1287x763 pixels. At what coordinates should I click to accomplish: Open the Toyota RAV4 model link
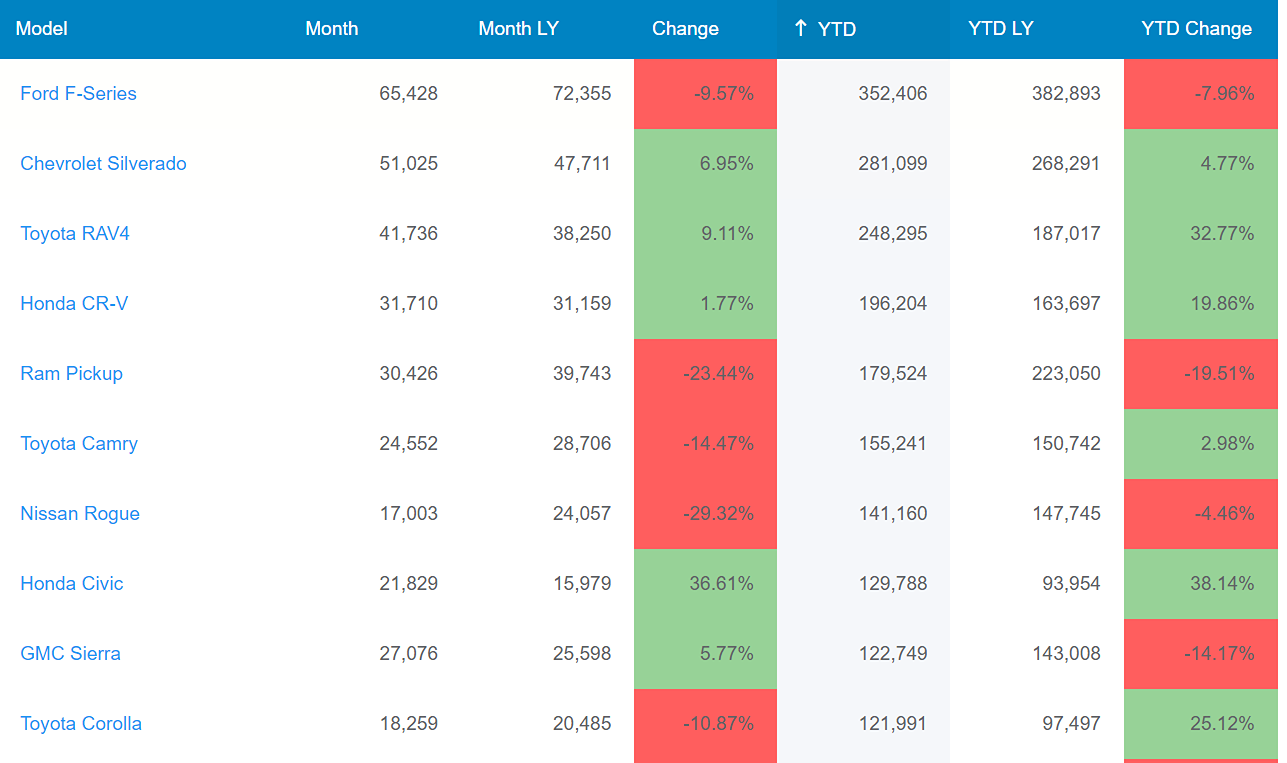[75, 233]
